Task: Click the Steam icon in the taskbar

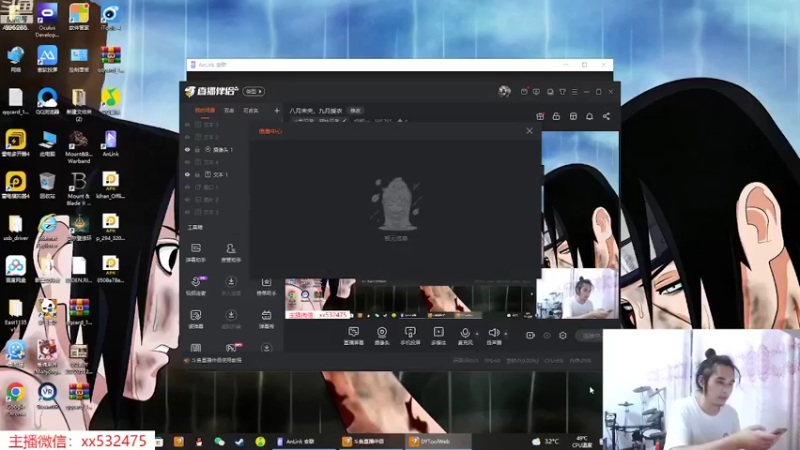Action: [239, 441]
